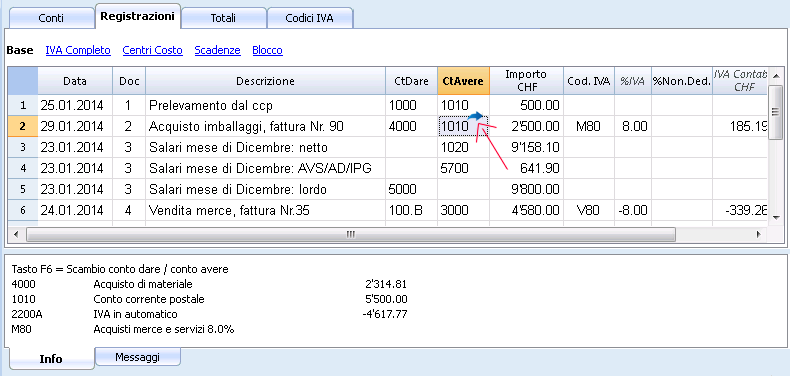Viewport: 790px width, 376px height.
Task: Click the Descrizione column header
Action: [265, 81]
